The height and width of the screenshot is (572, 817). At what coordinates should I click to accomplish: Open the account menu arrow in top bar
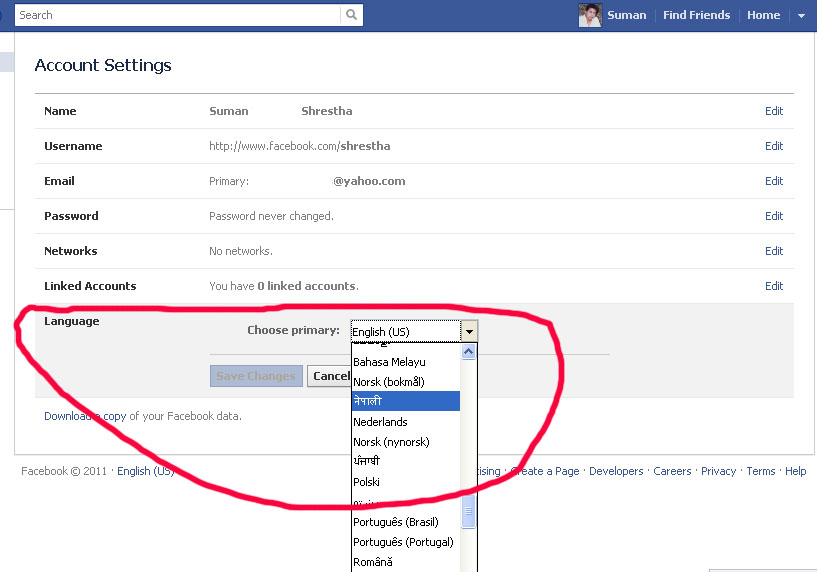[x=801, y=16]
